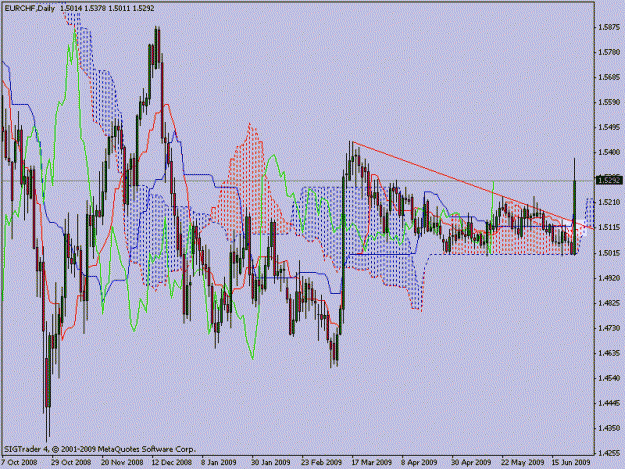Click the 1.4445 price axis label
Viewport: 625px width, 469px height.
click(609, 404)
